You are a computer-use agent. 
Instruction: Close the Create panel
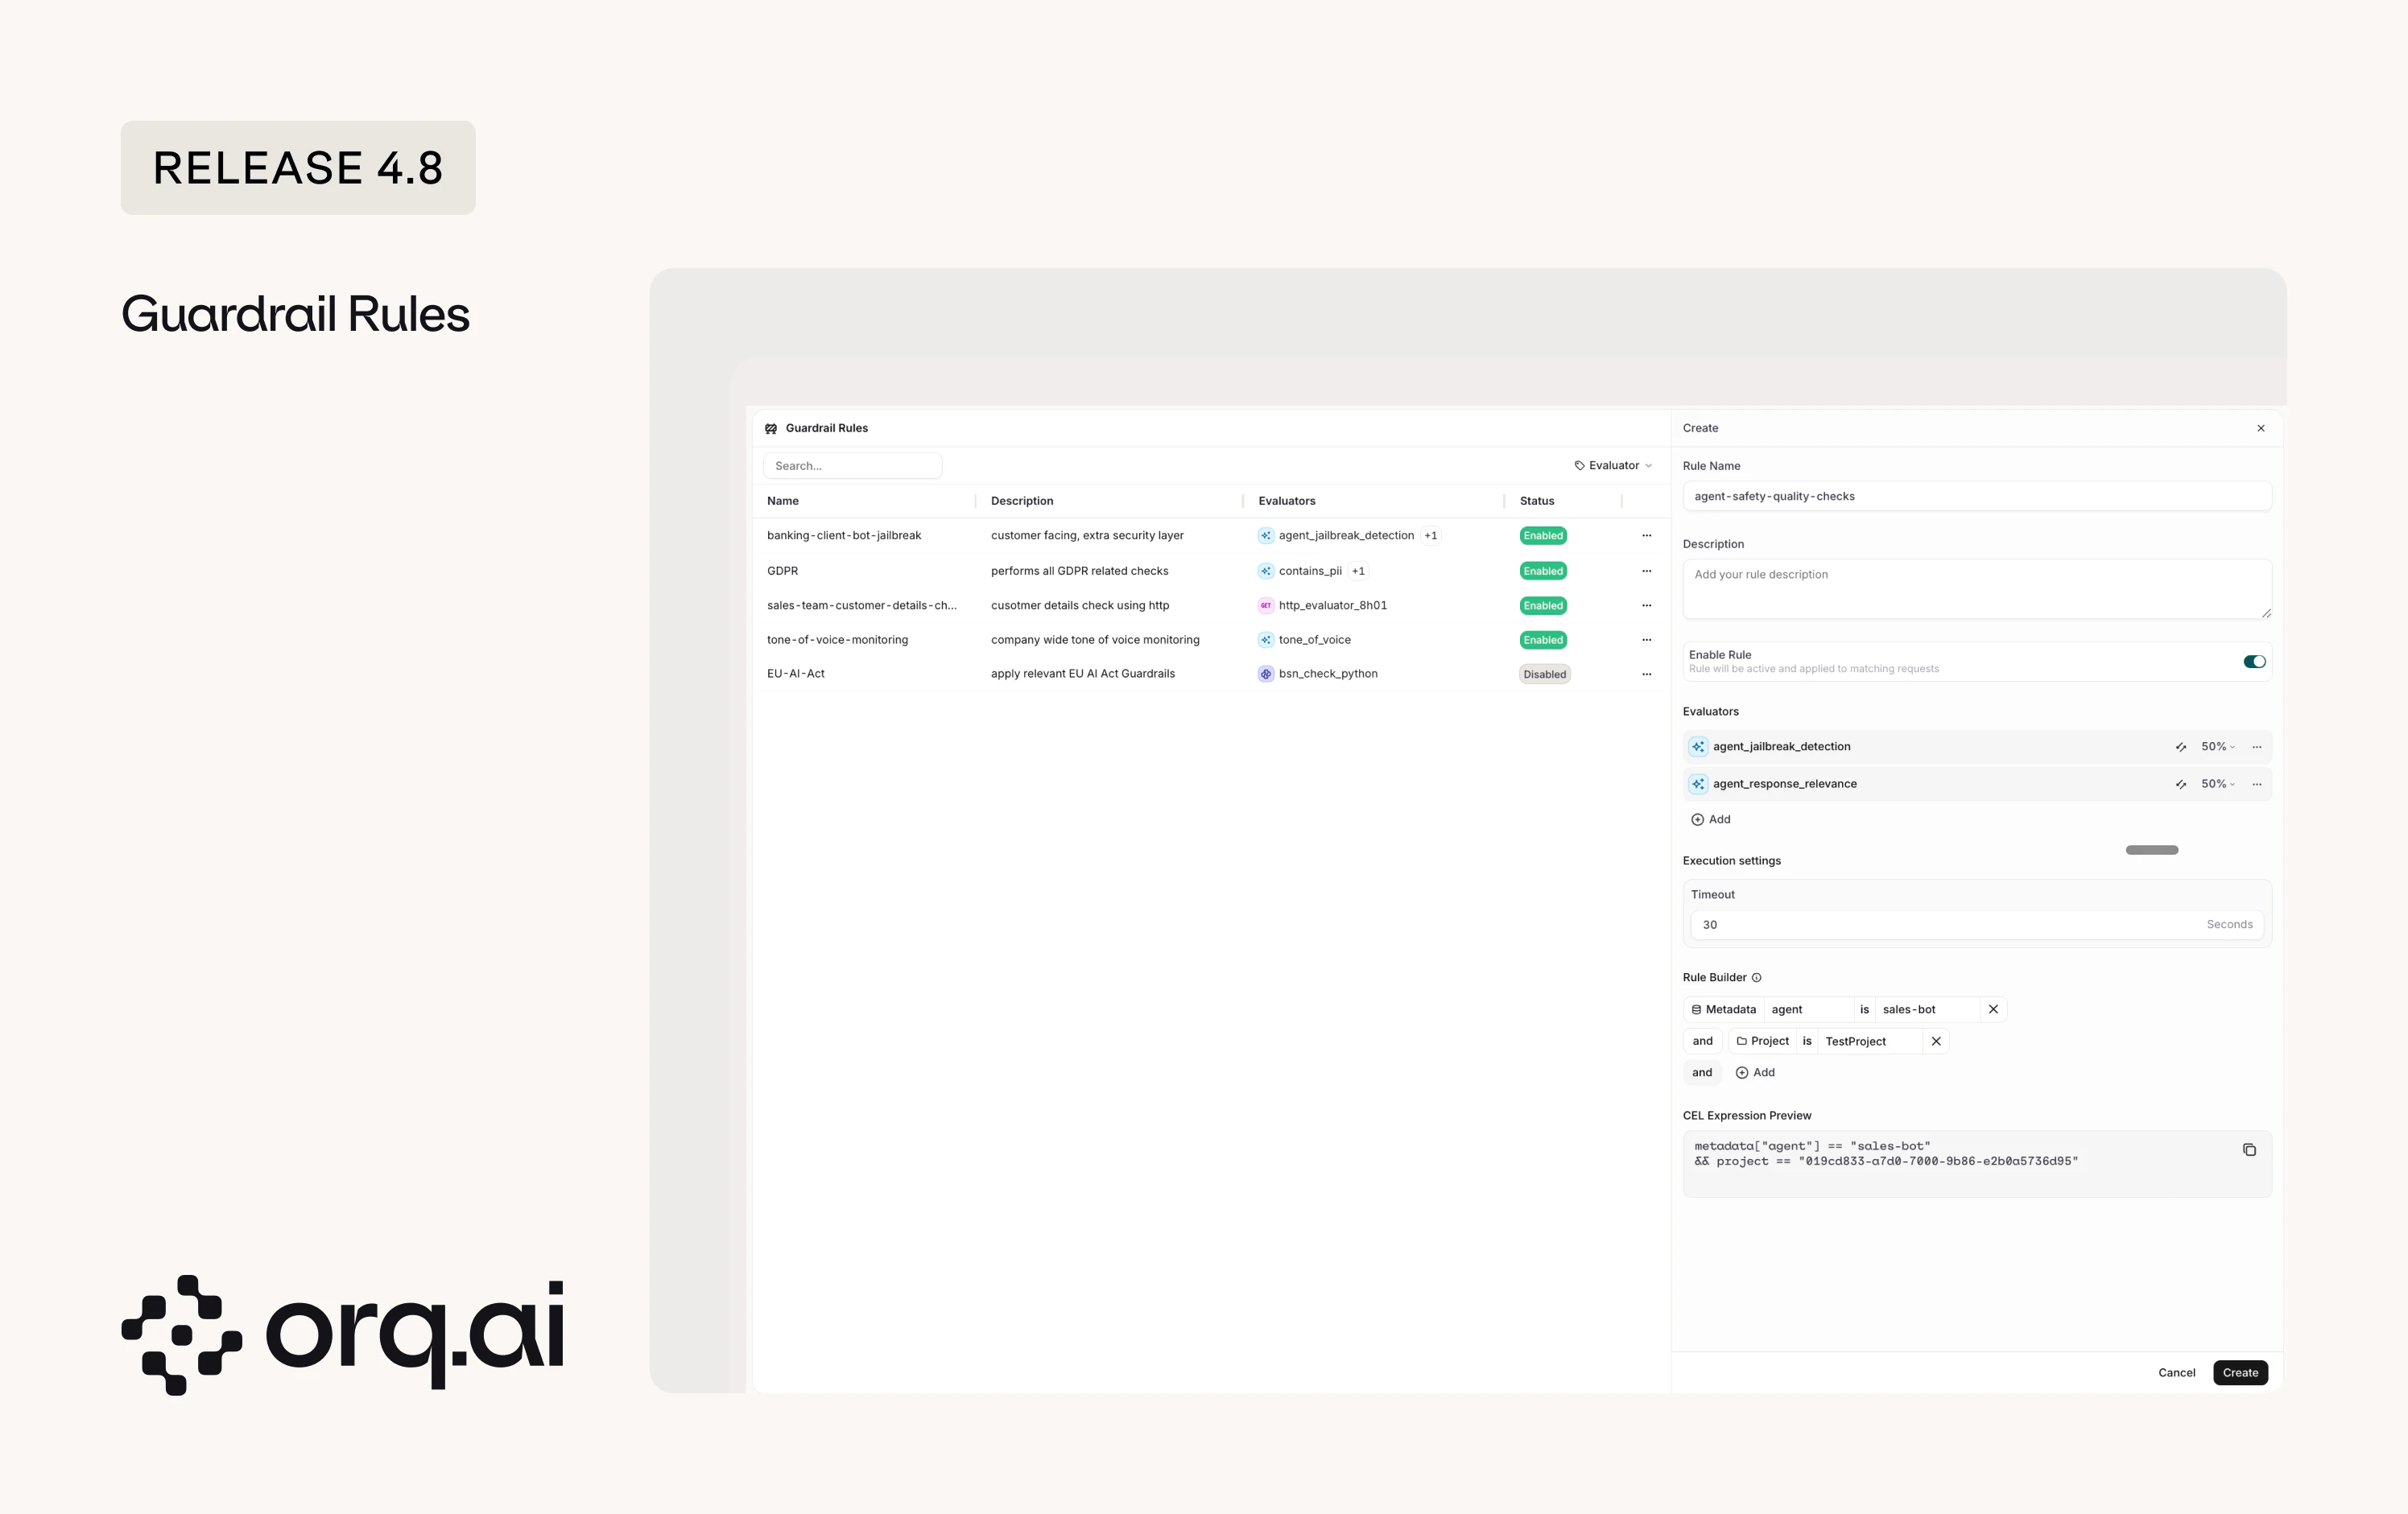(2261, 428)
